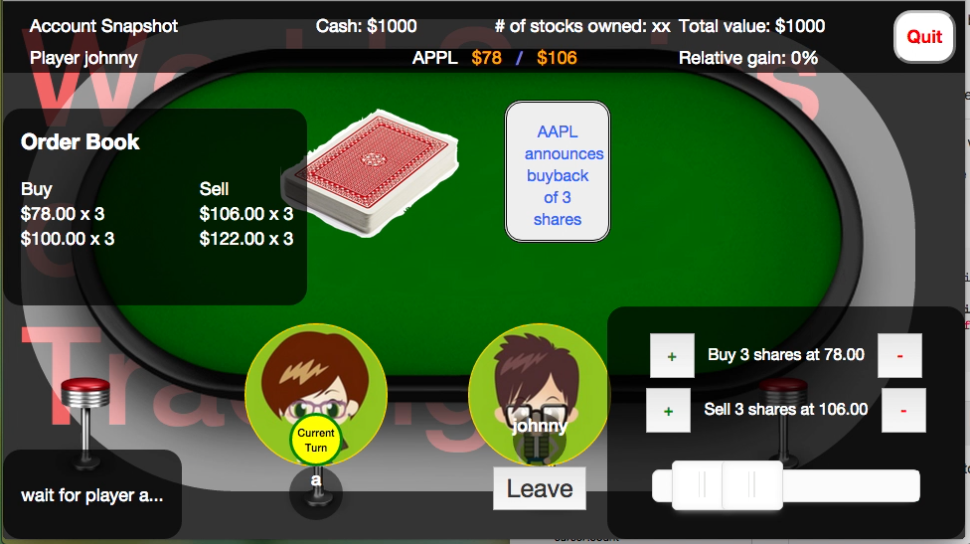The width and height of the screenshot is (970, 544).
Task: Increase the sell order with plus button
Action: 668,410
